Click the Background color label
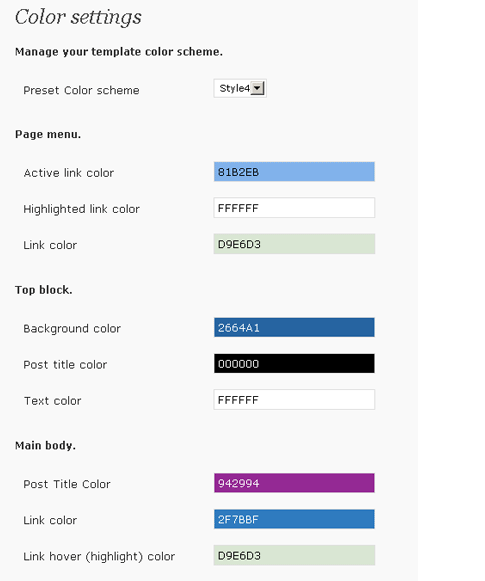The image size is (485, 581). (72, 329)
